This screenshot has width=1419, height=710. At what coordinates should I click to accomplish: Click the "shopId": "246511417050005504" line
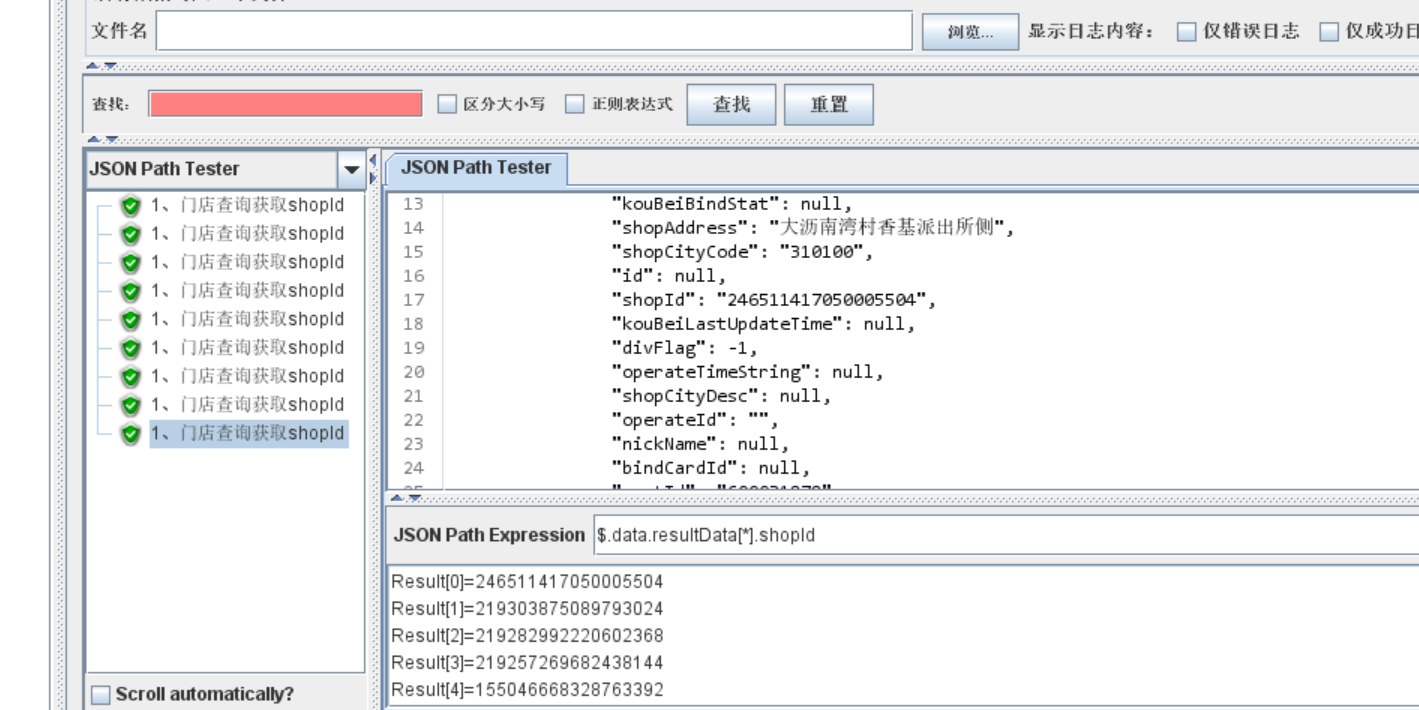pyautogui.click(x=774, y=300)
